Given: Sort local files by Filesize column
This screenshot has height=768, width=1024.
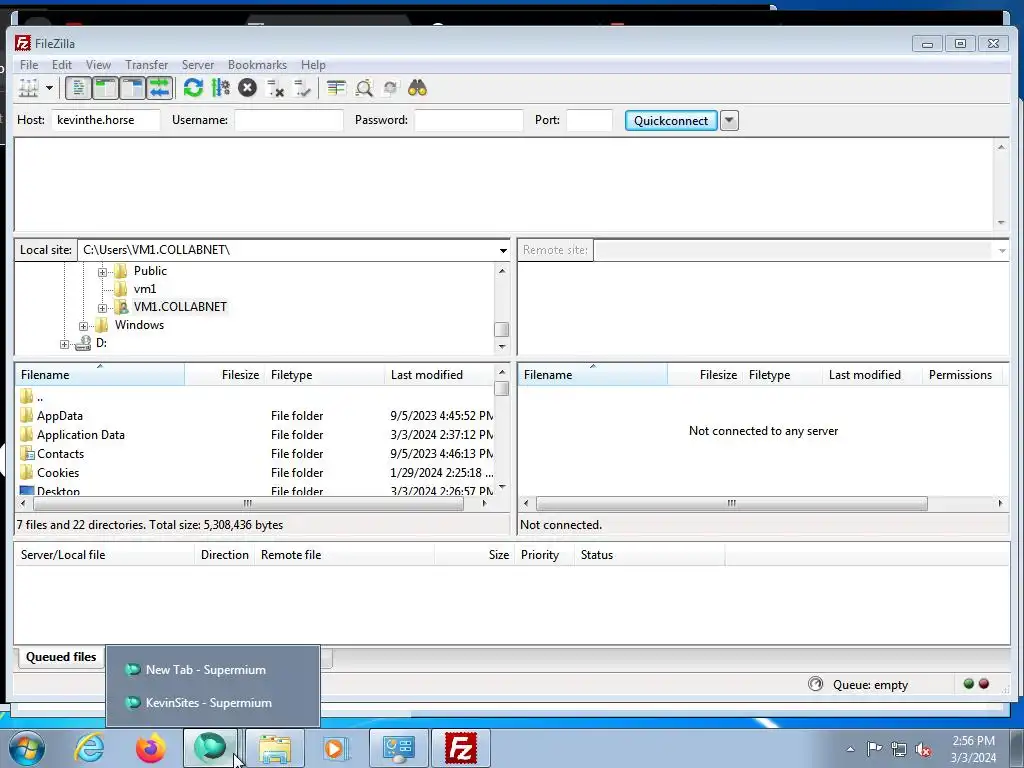Looking at the screenshot, I should point(225,375).
